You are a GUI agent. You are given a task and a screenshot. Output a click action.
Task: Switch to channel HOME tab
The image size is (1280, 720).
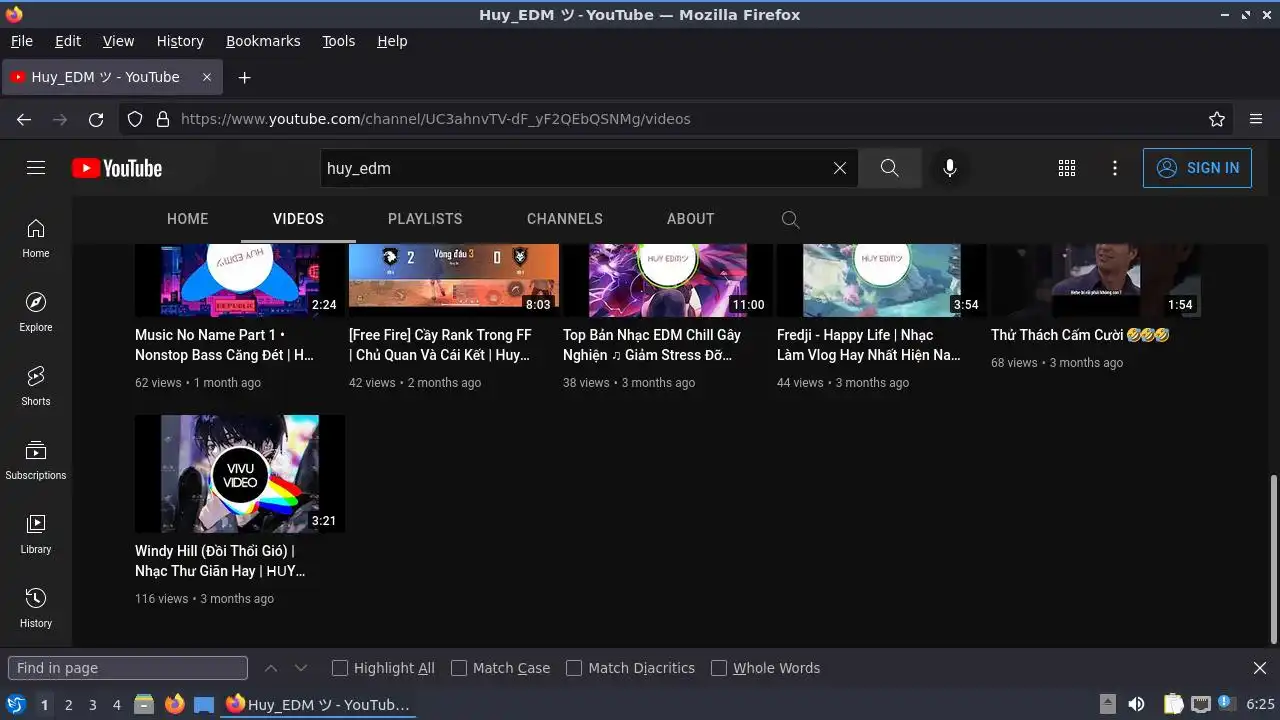click(x=188, y=219)
